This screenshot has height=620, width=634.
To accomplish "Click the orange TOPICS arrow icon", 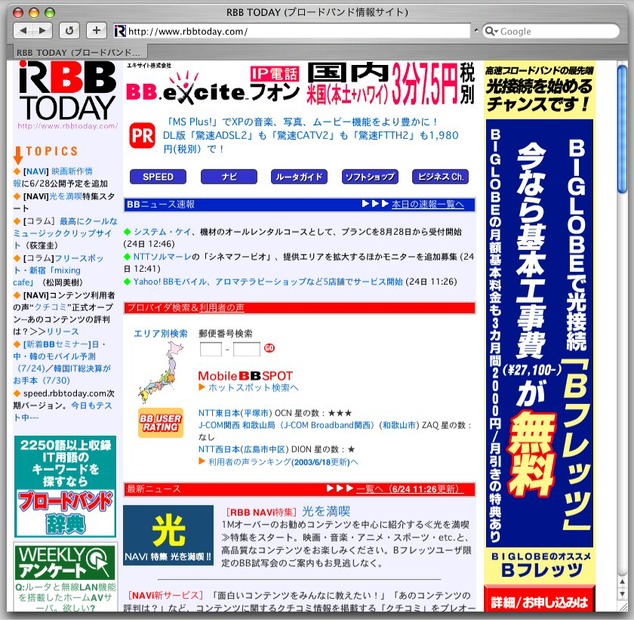I will 18,155.
